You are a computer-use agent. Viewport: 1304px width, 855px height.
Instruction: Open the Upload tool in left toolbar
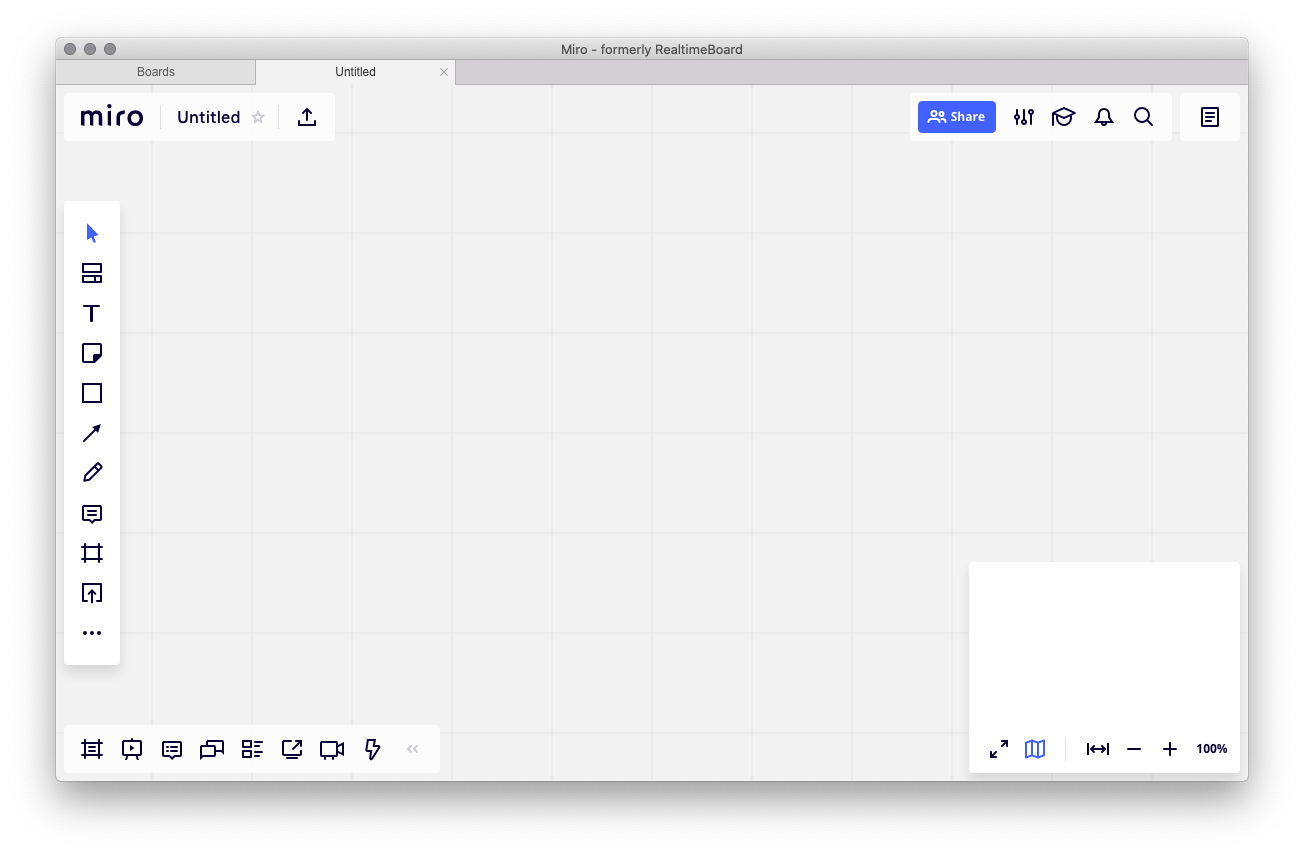91,593
